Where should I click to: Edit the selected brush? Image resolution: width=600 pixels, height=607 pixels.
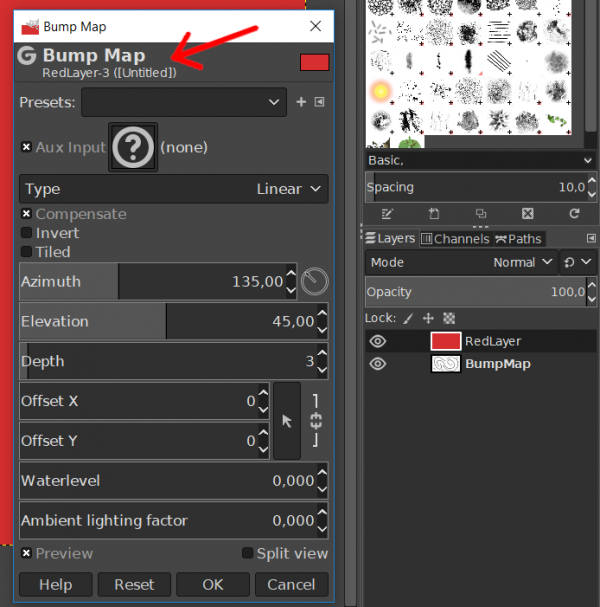[x=387, y=214]
